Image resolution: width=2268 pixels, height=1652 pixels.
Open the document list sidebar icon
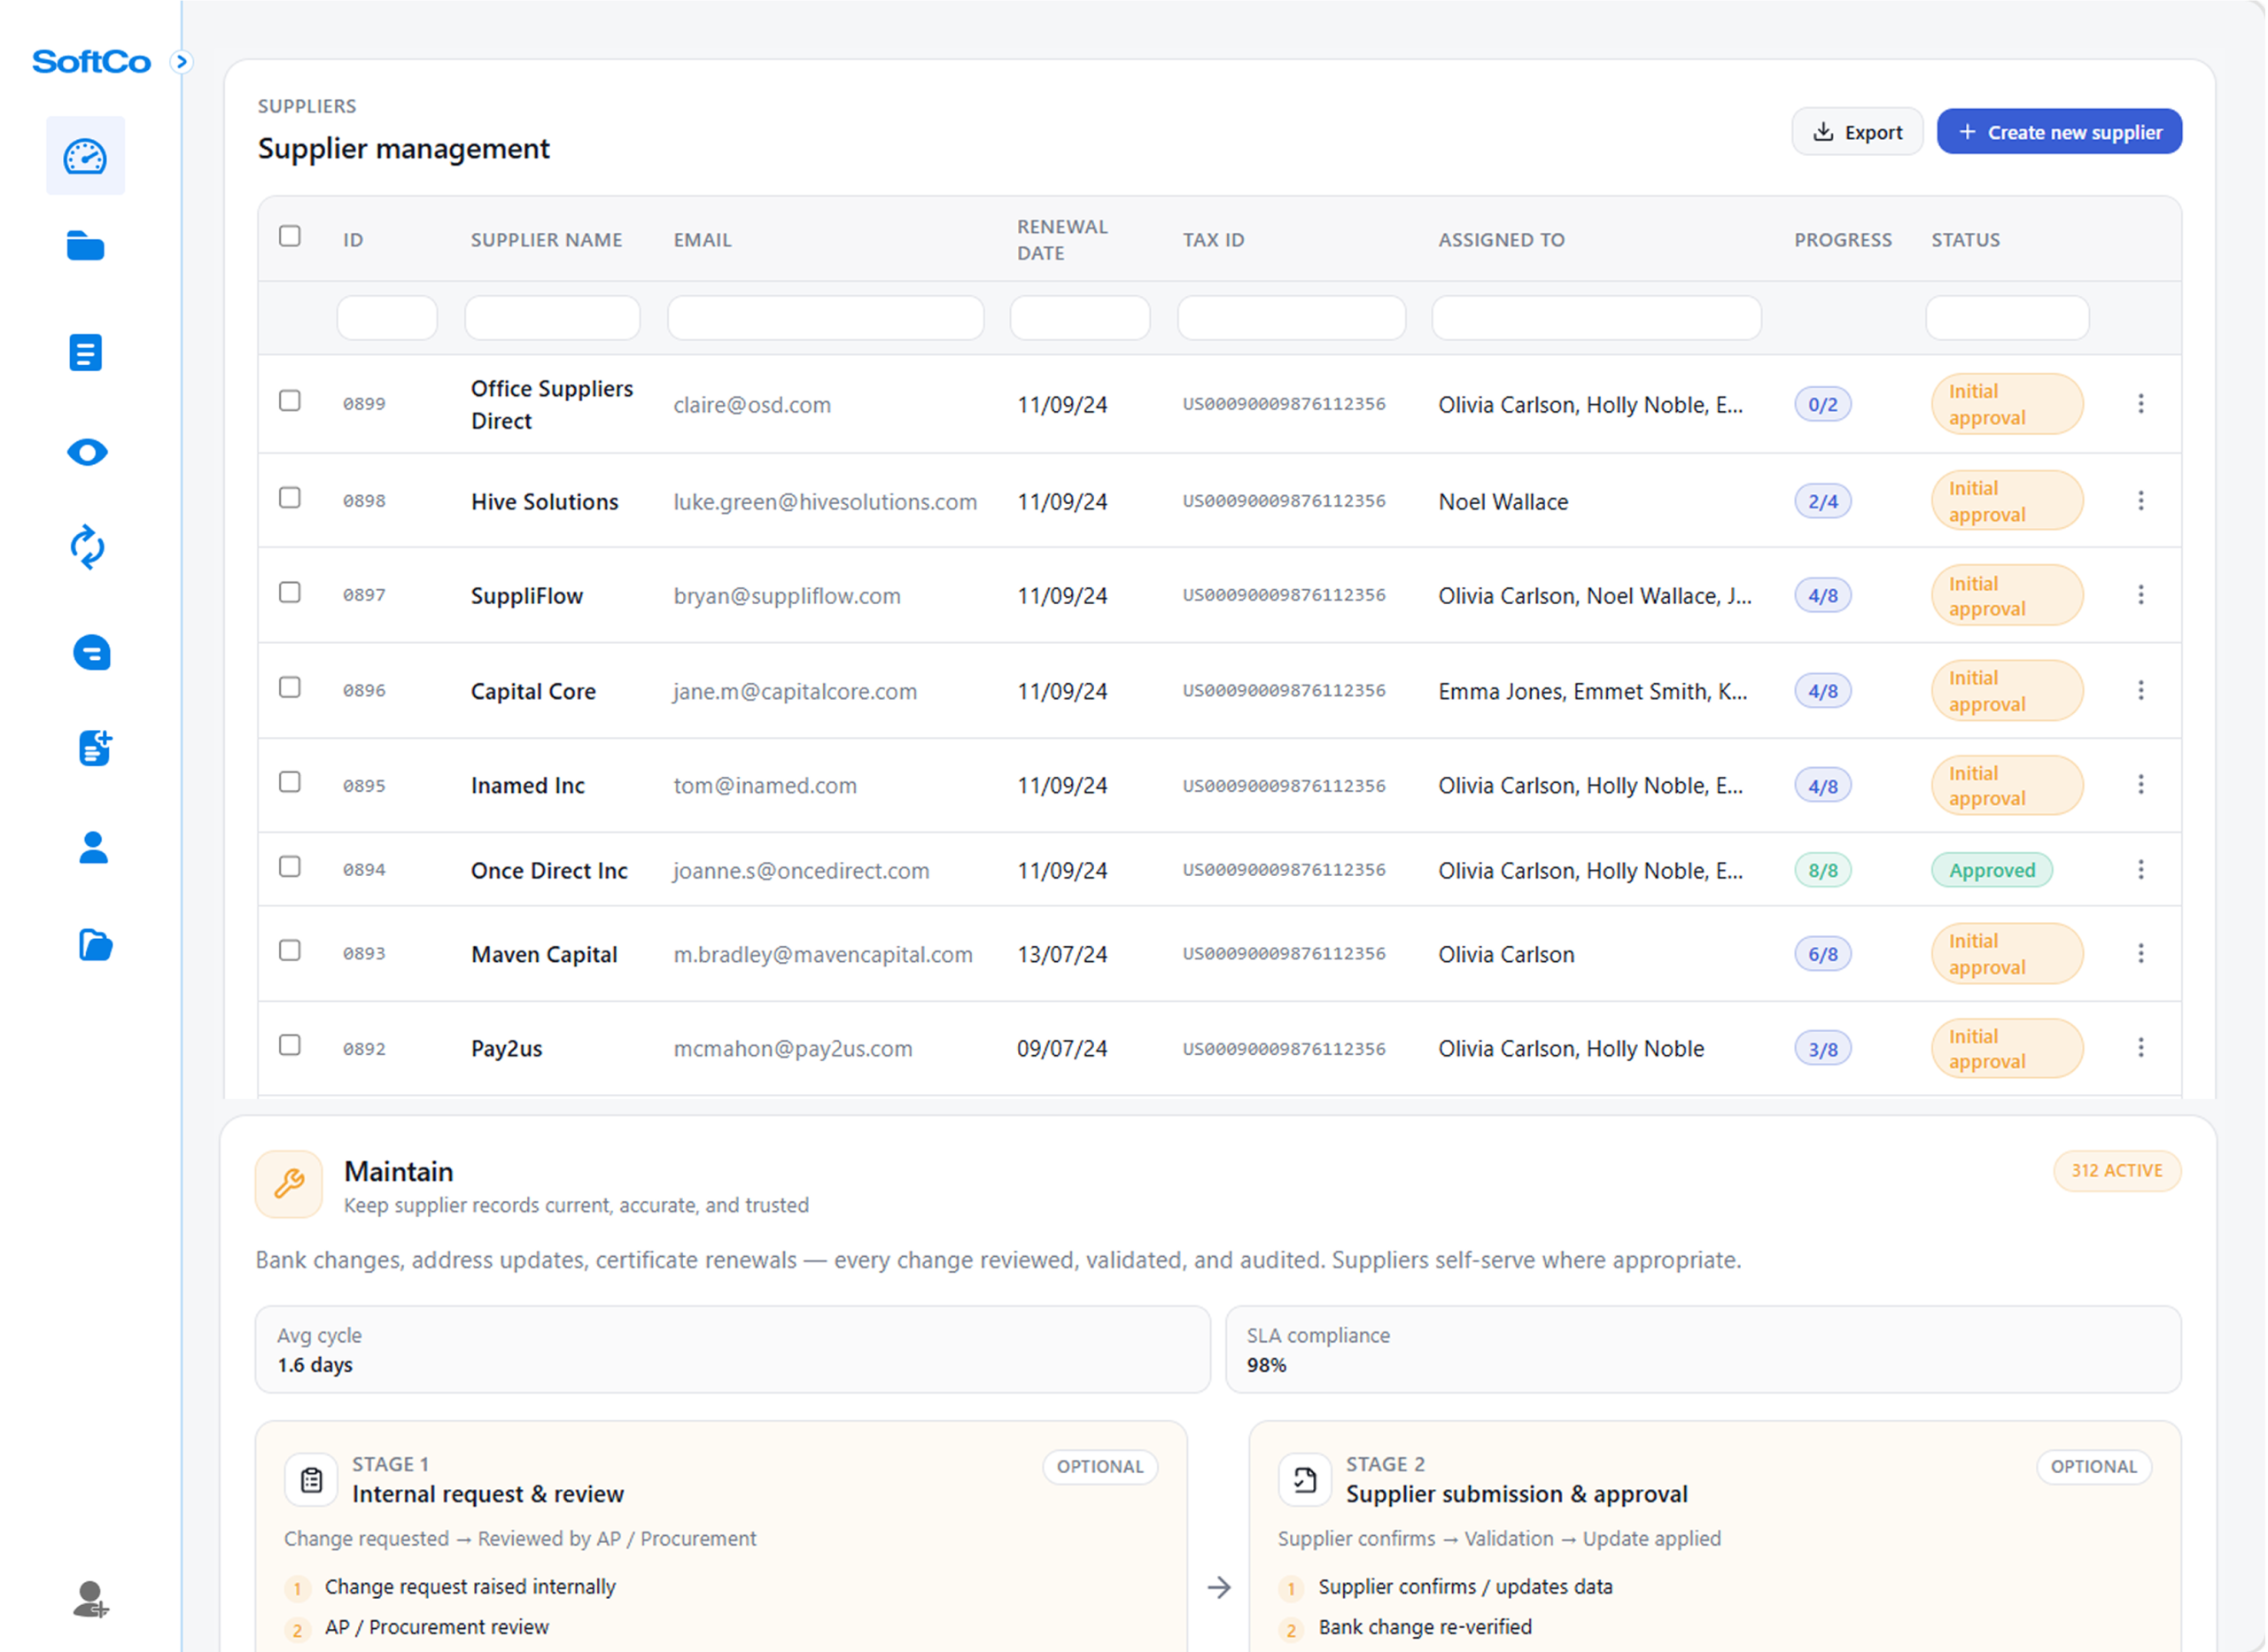[x=85, y=353]
